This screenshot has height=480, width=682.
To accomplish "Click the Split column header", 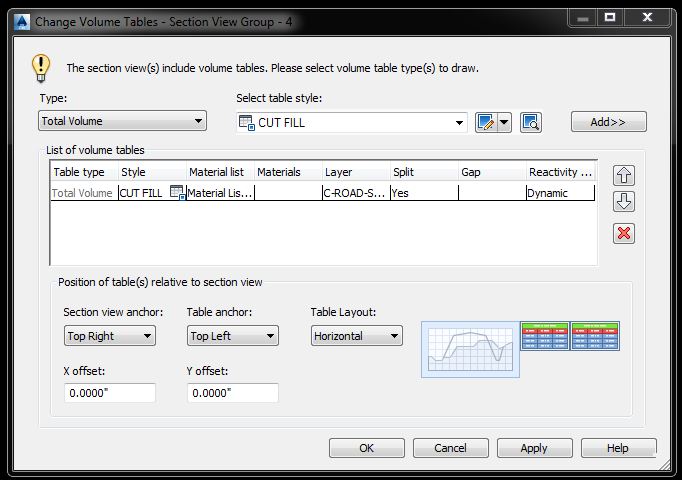I will pyautogui.click(x=424, y=172).
